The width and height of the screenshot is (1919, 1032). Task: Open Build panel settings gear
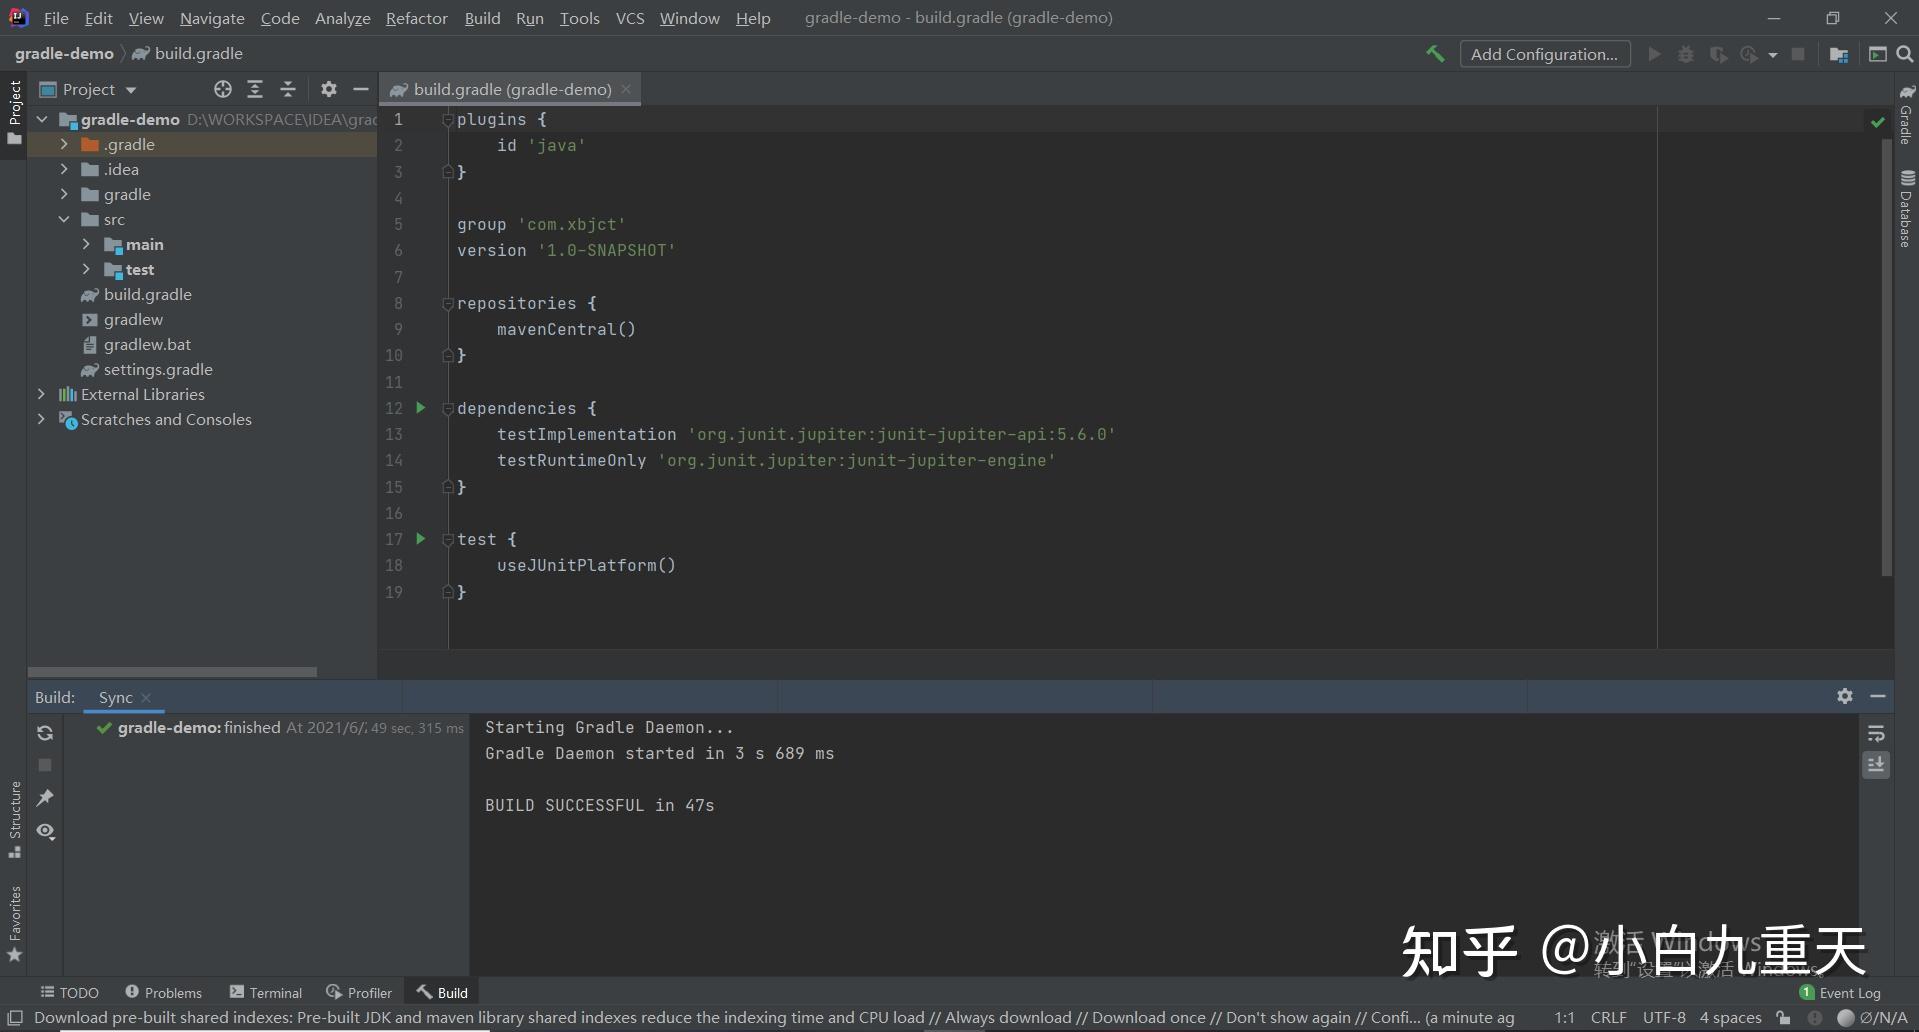pos(1845,696)
